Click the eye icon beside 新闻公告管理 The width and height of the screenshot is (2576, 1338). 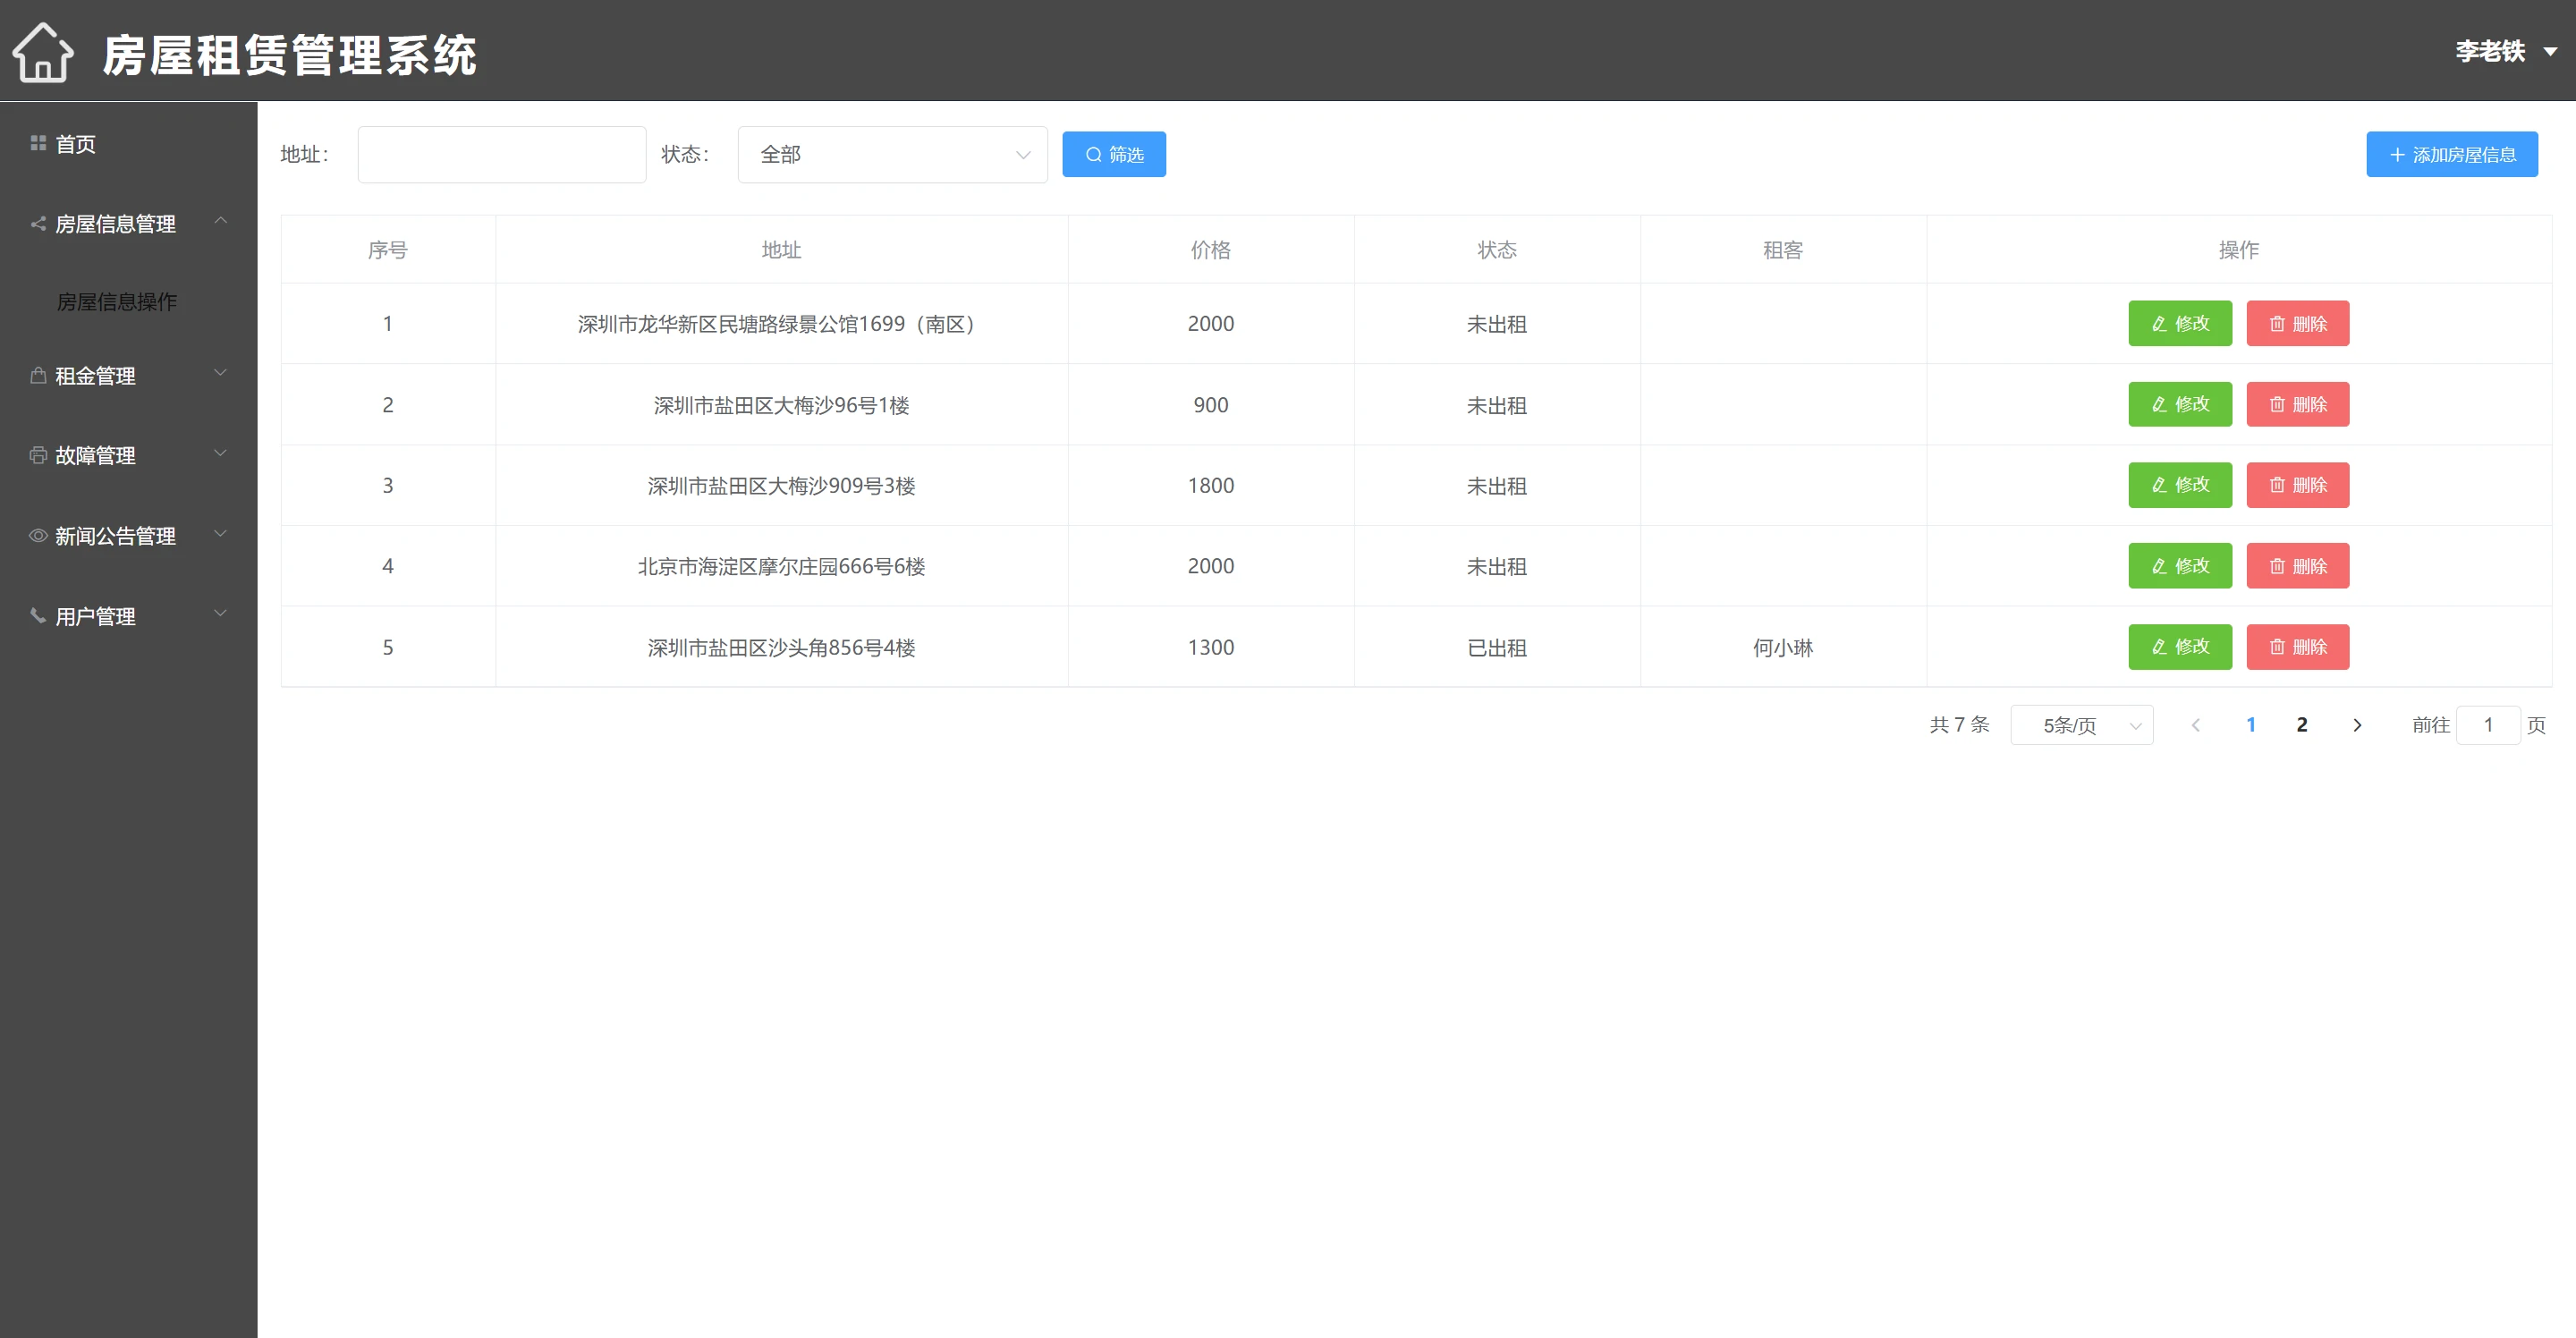(38, 536)
